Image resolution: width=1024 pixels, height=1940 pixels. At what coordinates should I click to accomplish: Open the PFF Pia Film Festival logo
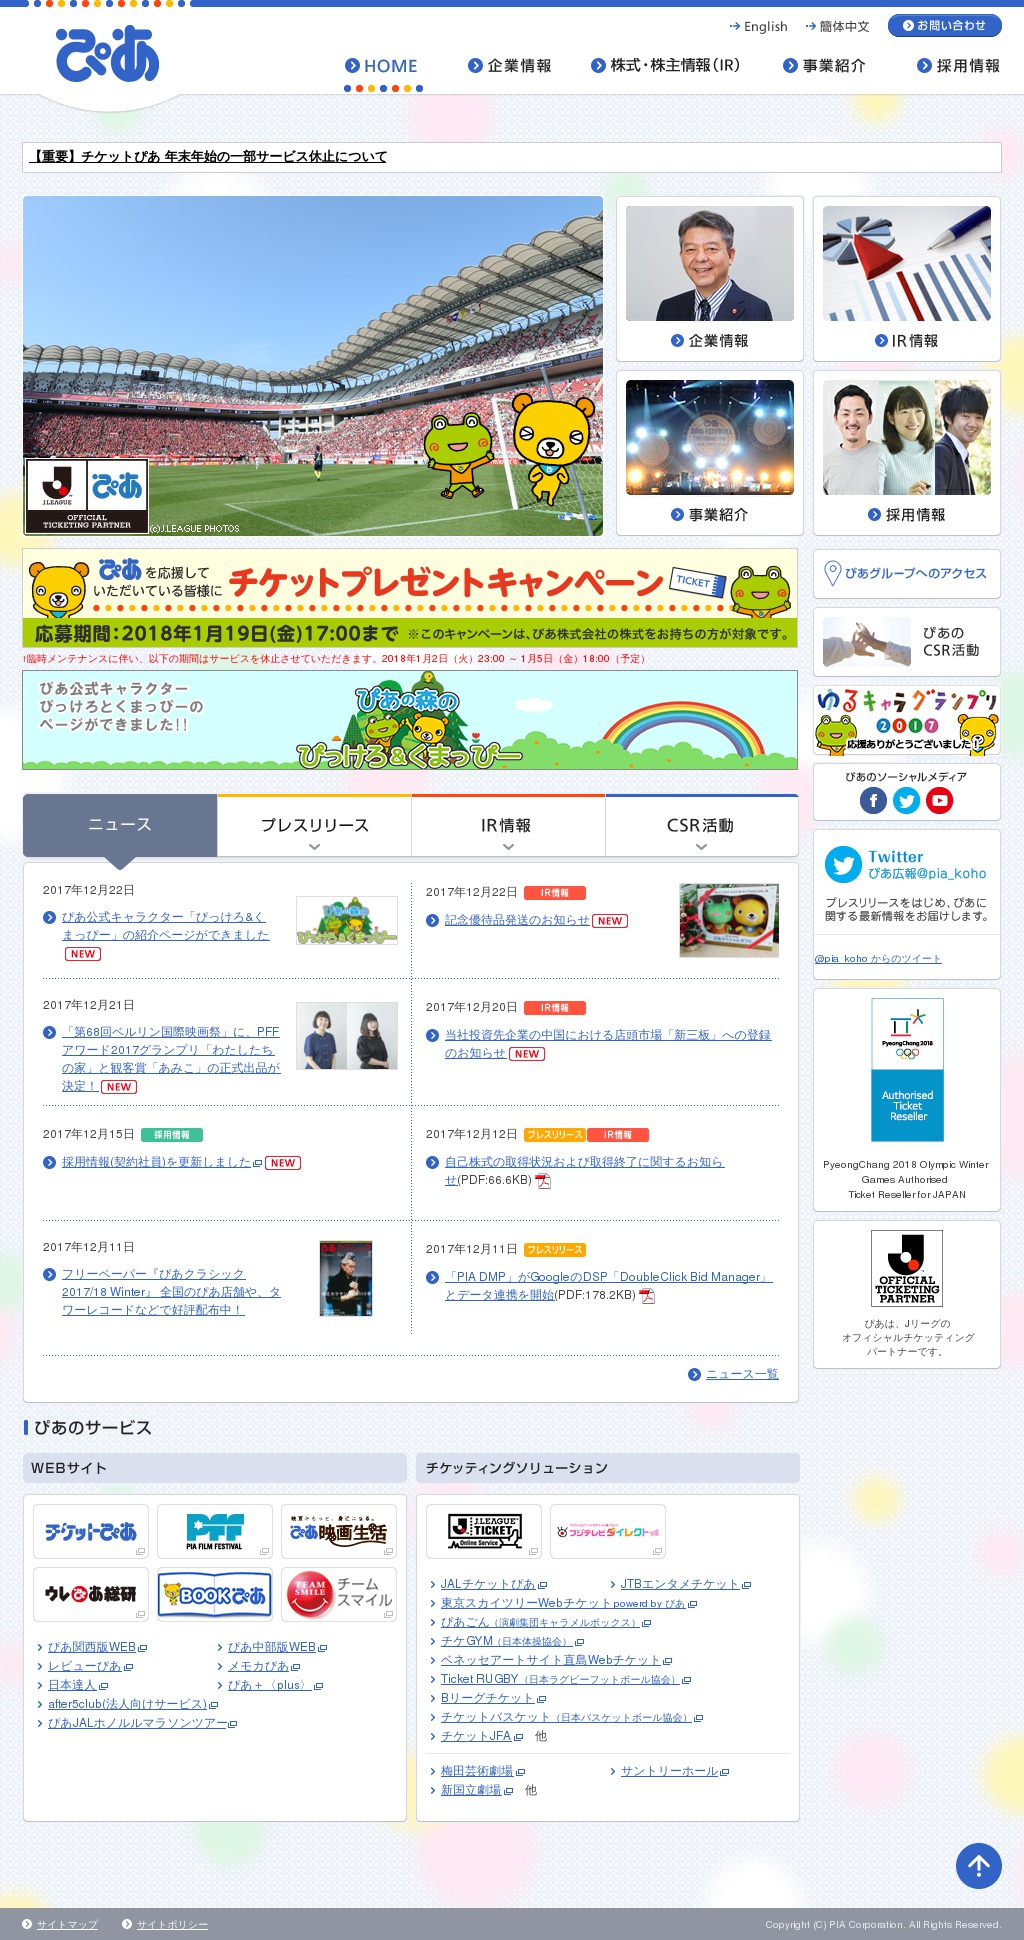point(215,1531)
